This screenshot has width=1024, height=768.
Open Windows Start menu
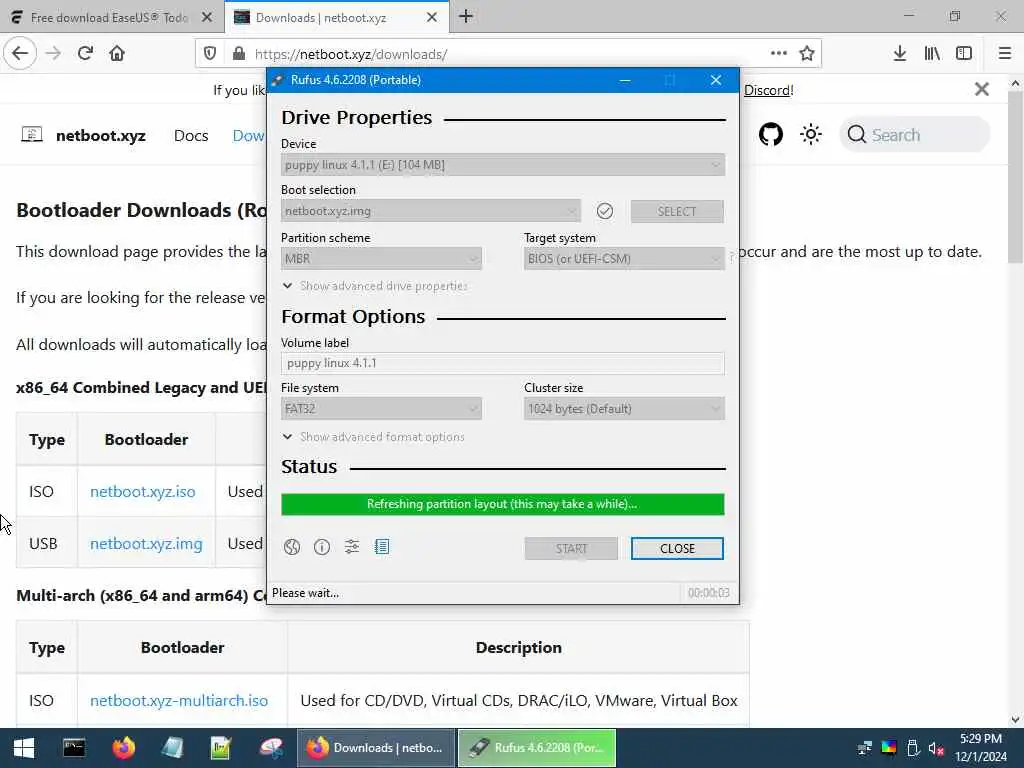pos(24,748)
